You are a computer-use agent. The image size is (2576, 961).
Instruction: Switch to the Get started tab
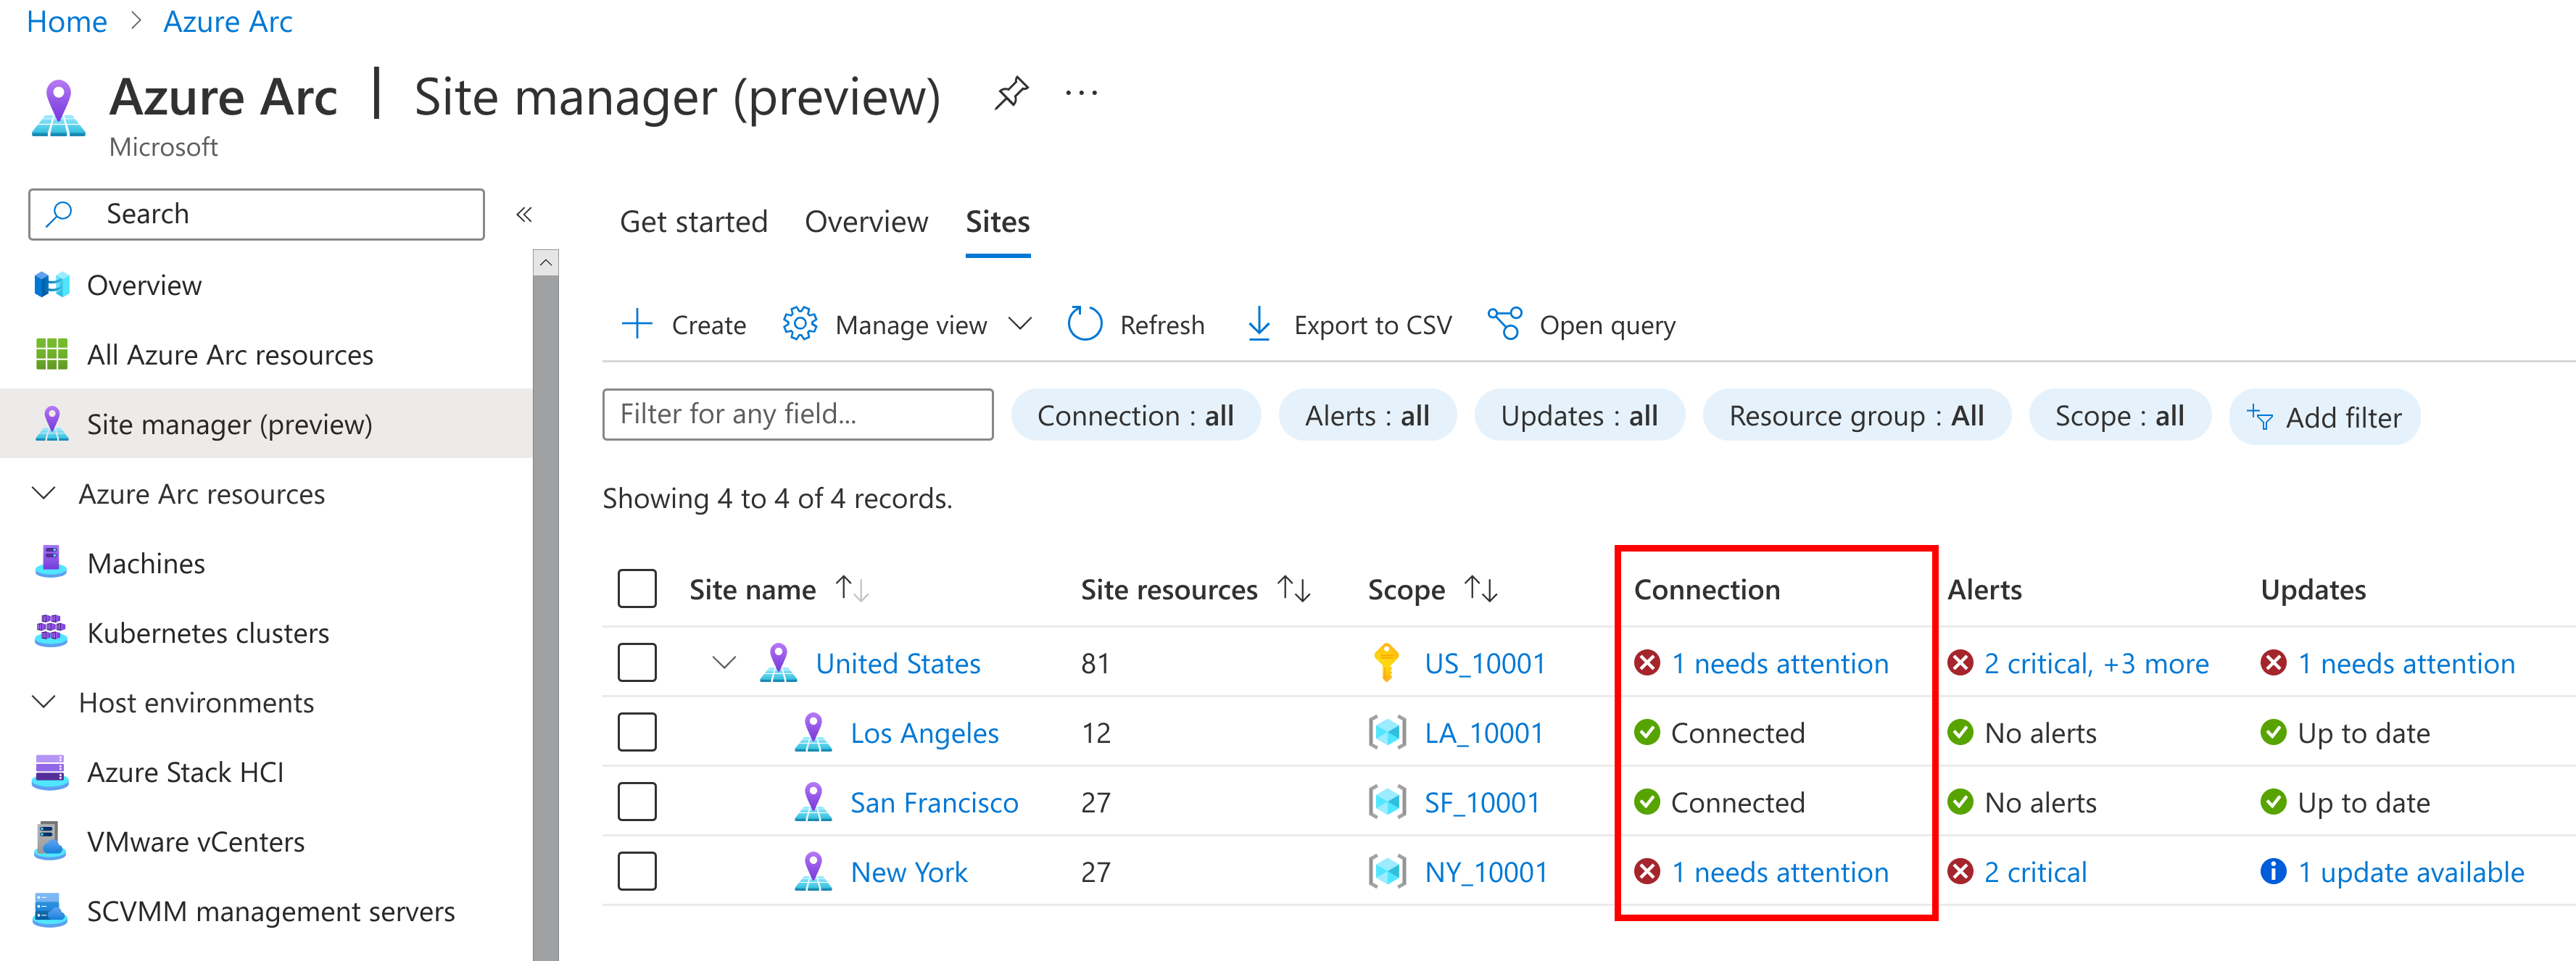pos(693,222)
